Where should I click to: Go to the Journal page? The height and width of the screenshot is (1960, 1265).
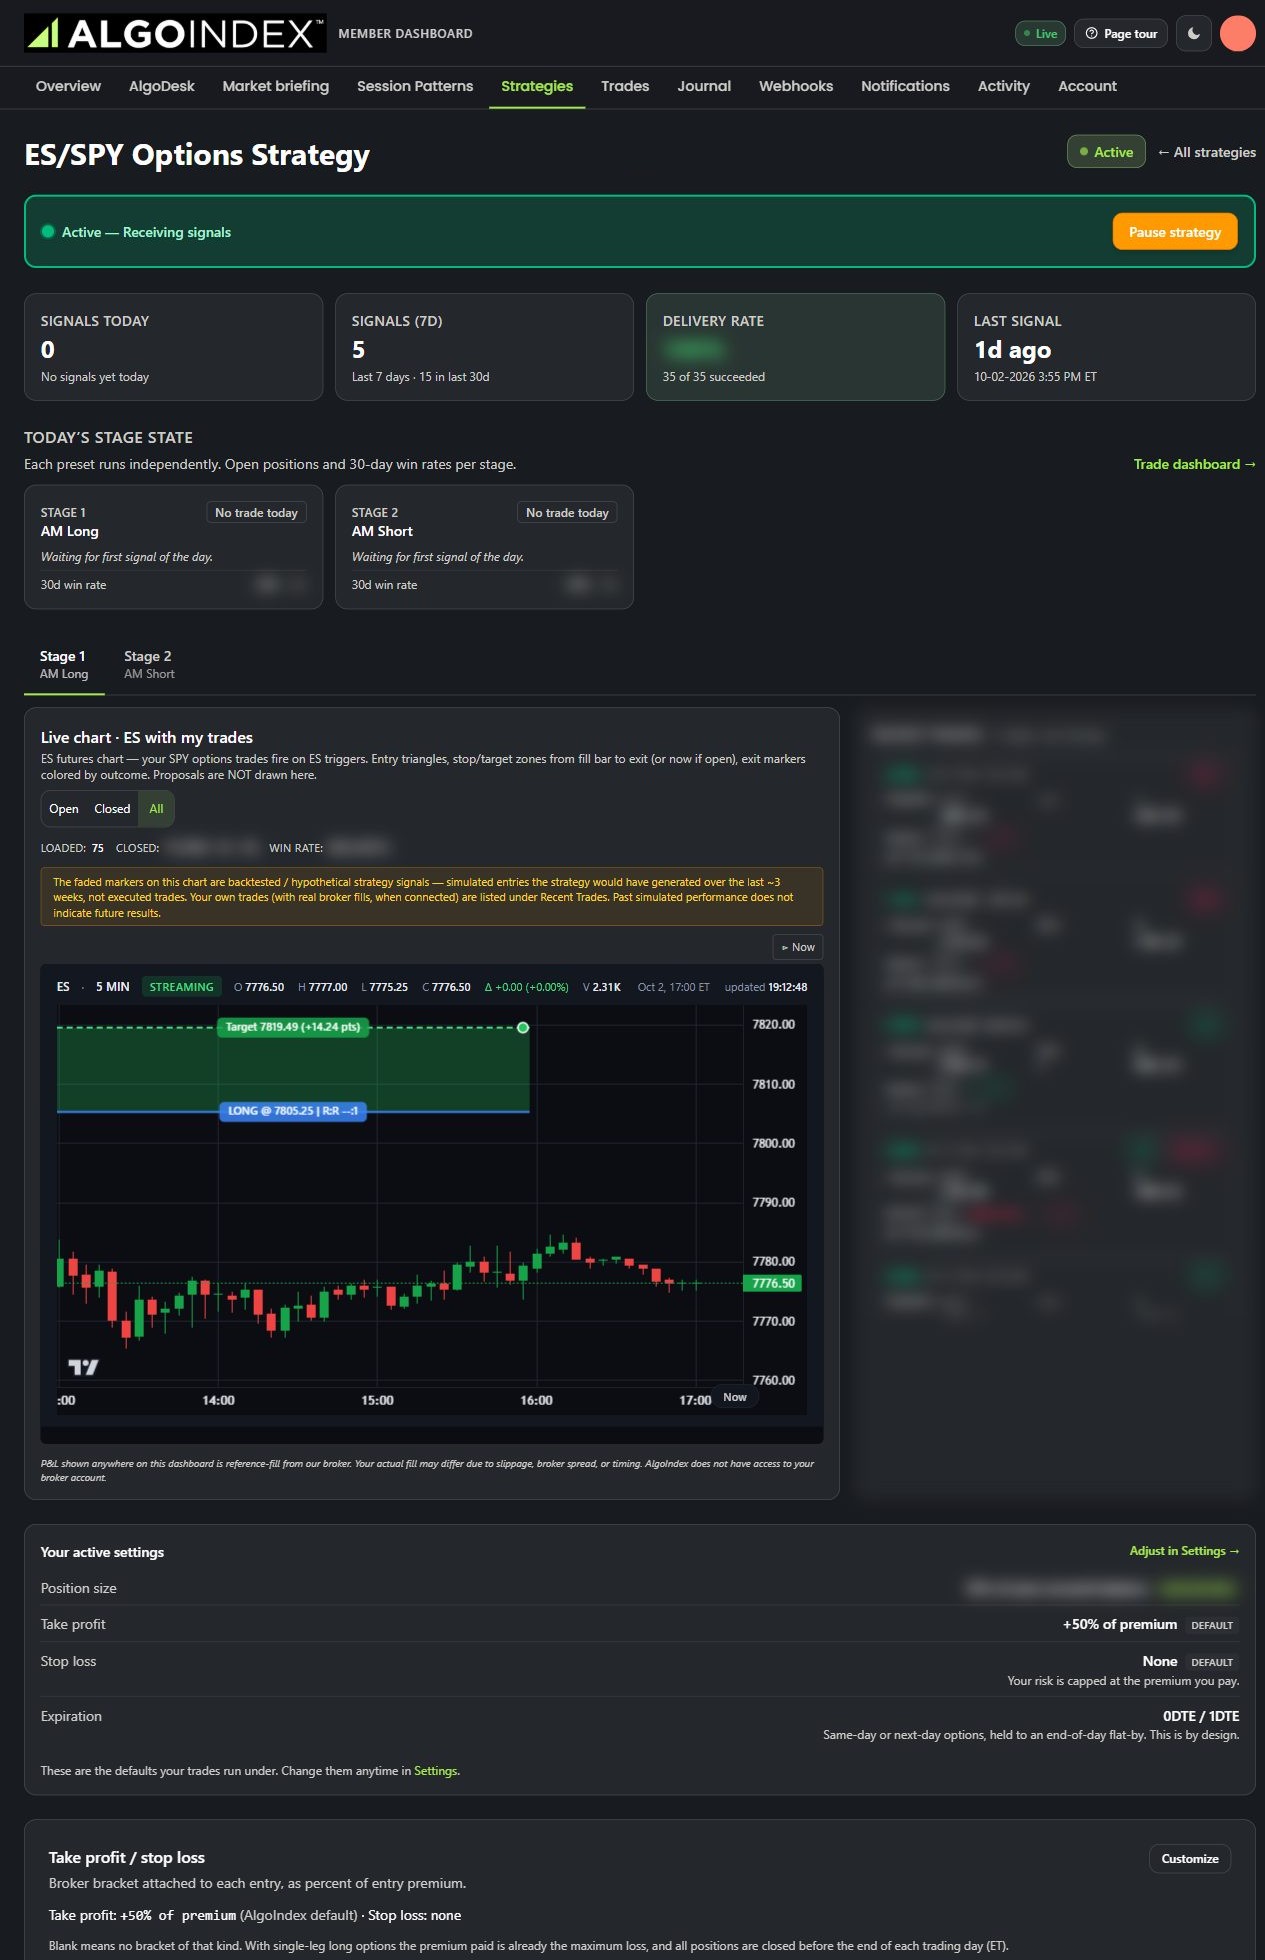coord(704,86)
